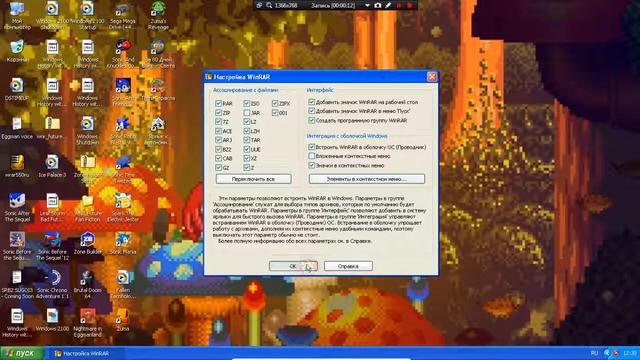Take a snapshot with the recorder camera icon
The image size is (640, 360).
tap(378, 5)
